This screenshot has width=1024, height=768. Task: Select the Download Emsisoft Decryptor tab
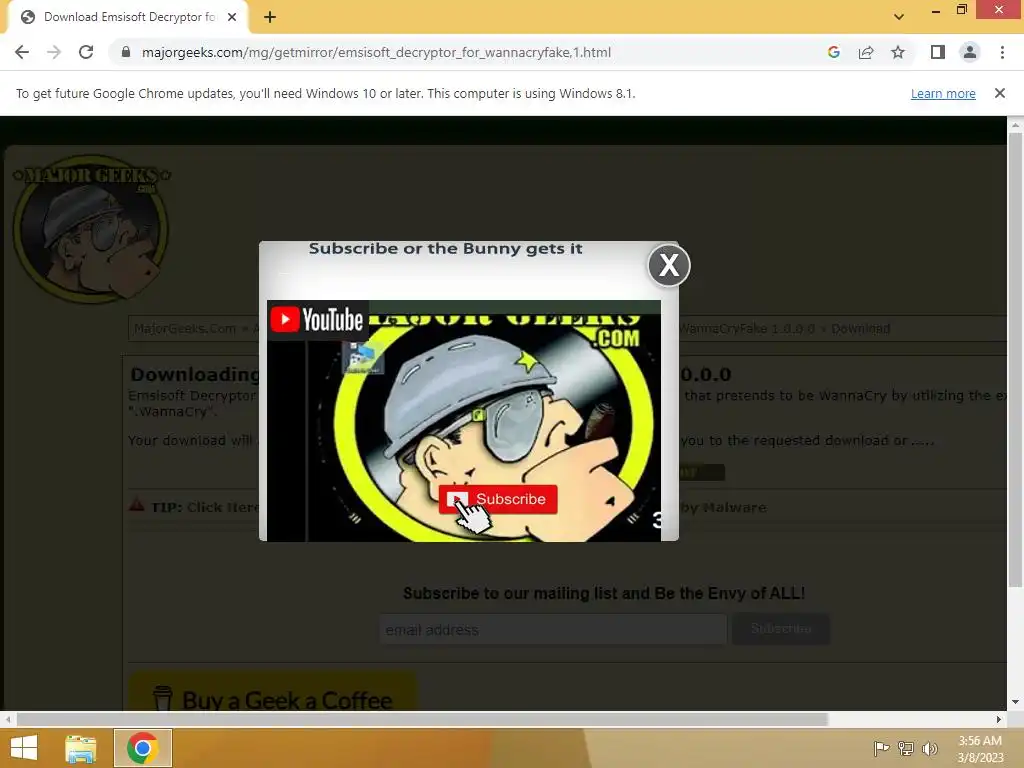pos(128,17)
